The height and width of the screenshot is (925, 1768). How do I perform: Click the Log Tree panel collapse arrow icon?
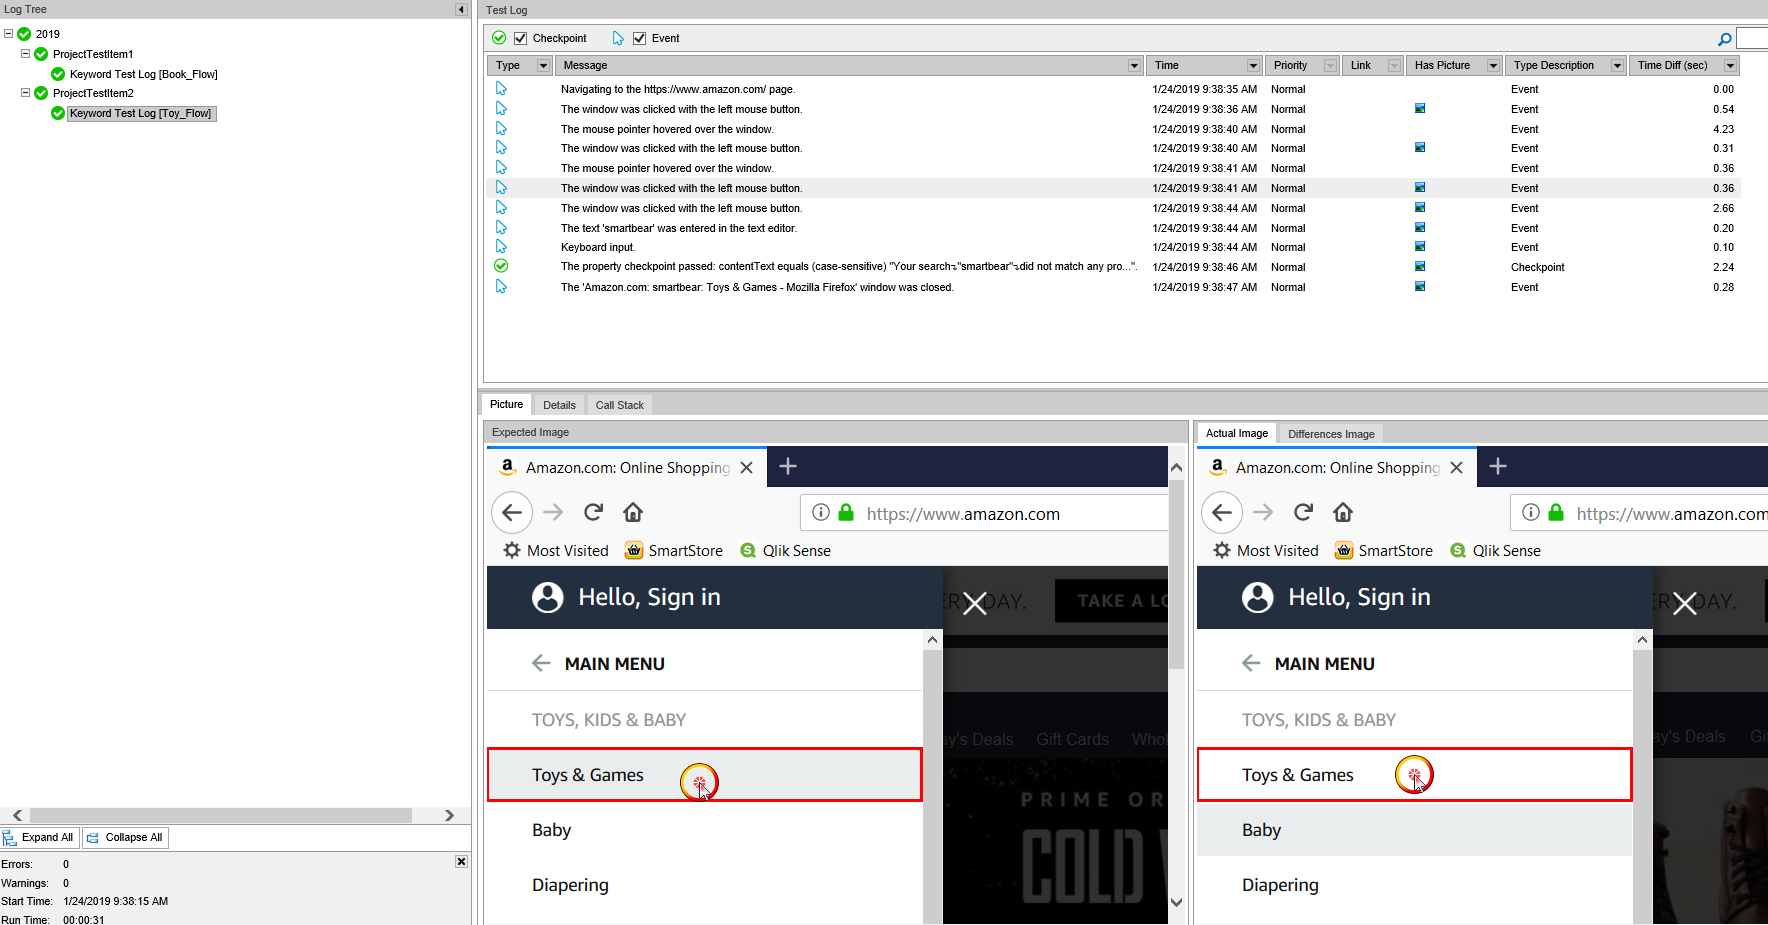(461, 9)
